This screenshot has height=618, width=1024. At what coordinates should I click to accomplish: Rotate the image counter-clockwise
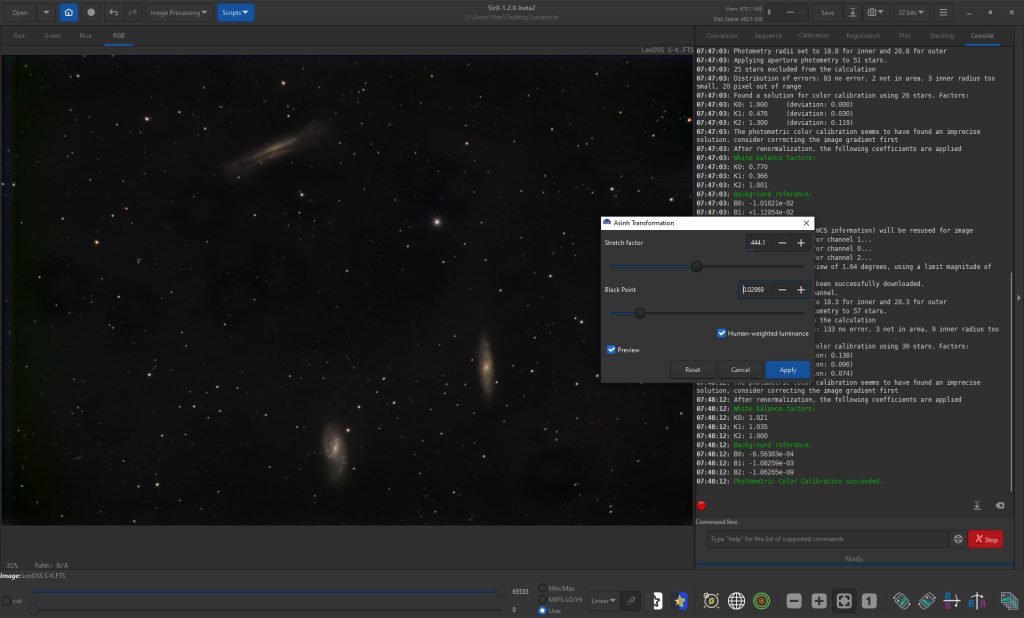(x=901, y=600)
